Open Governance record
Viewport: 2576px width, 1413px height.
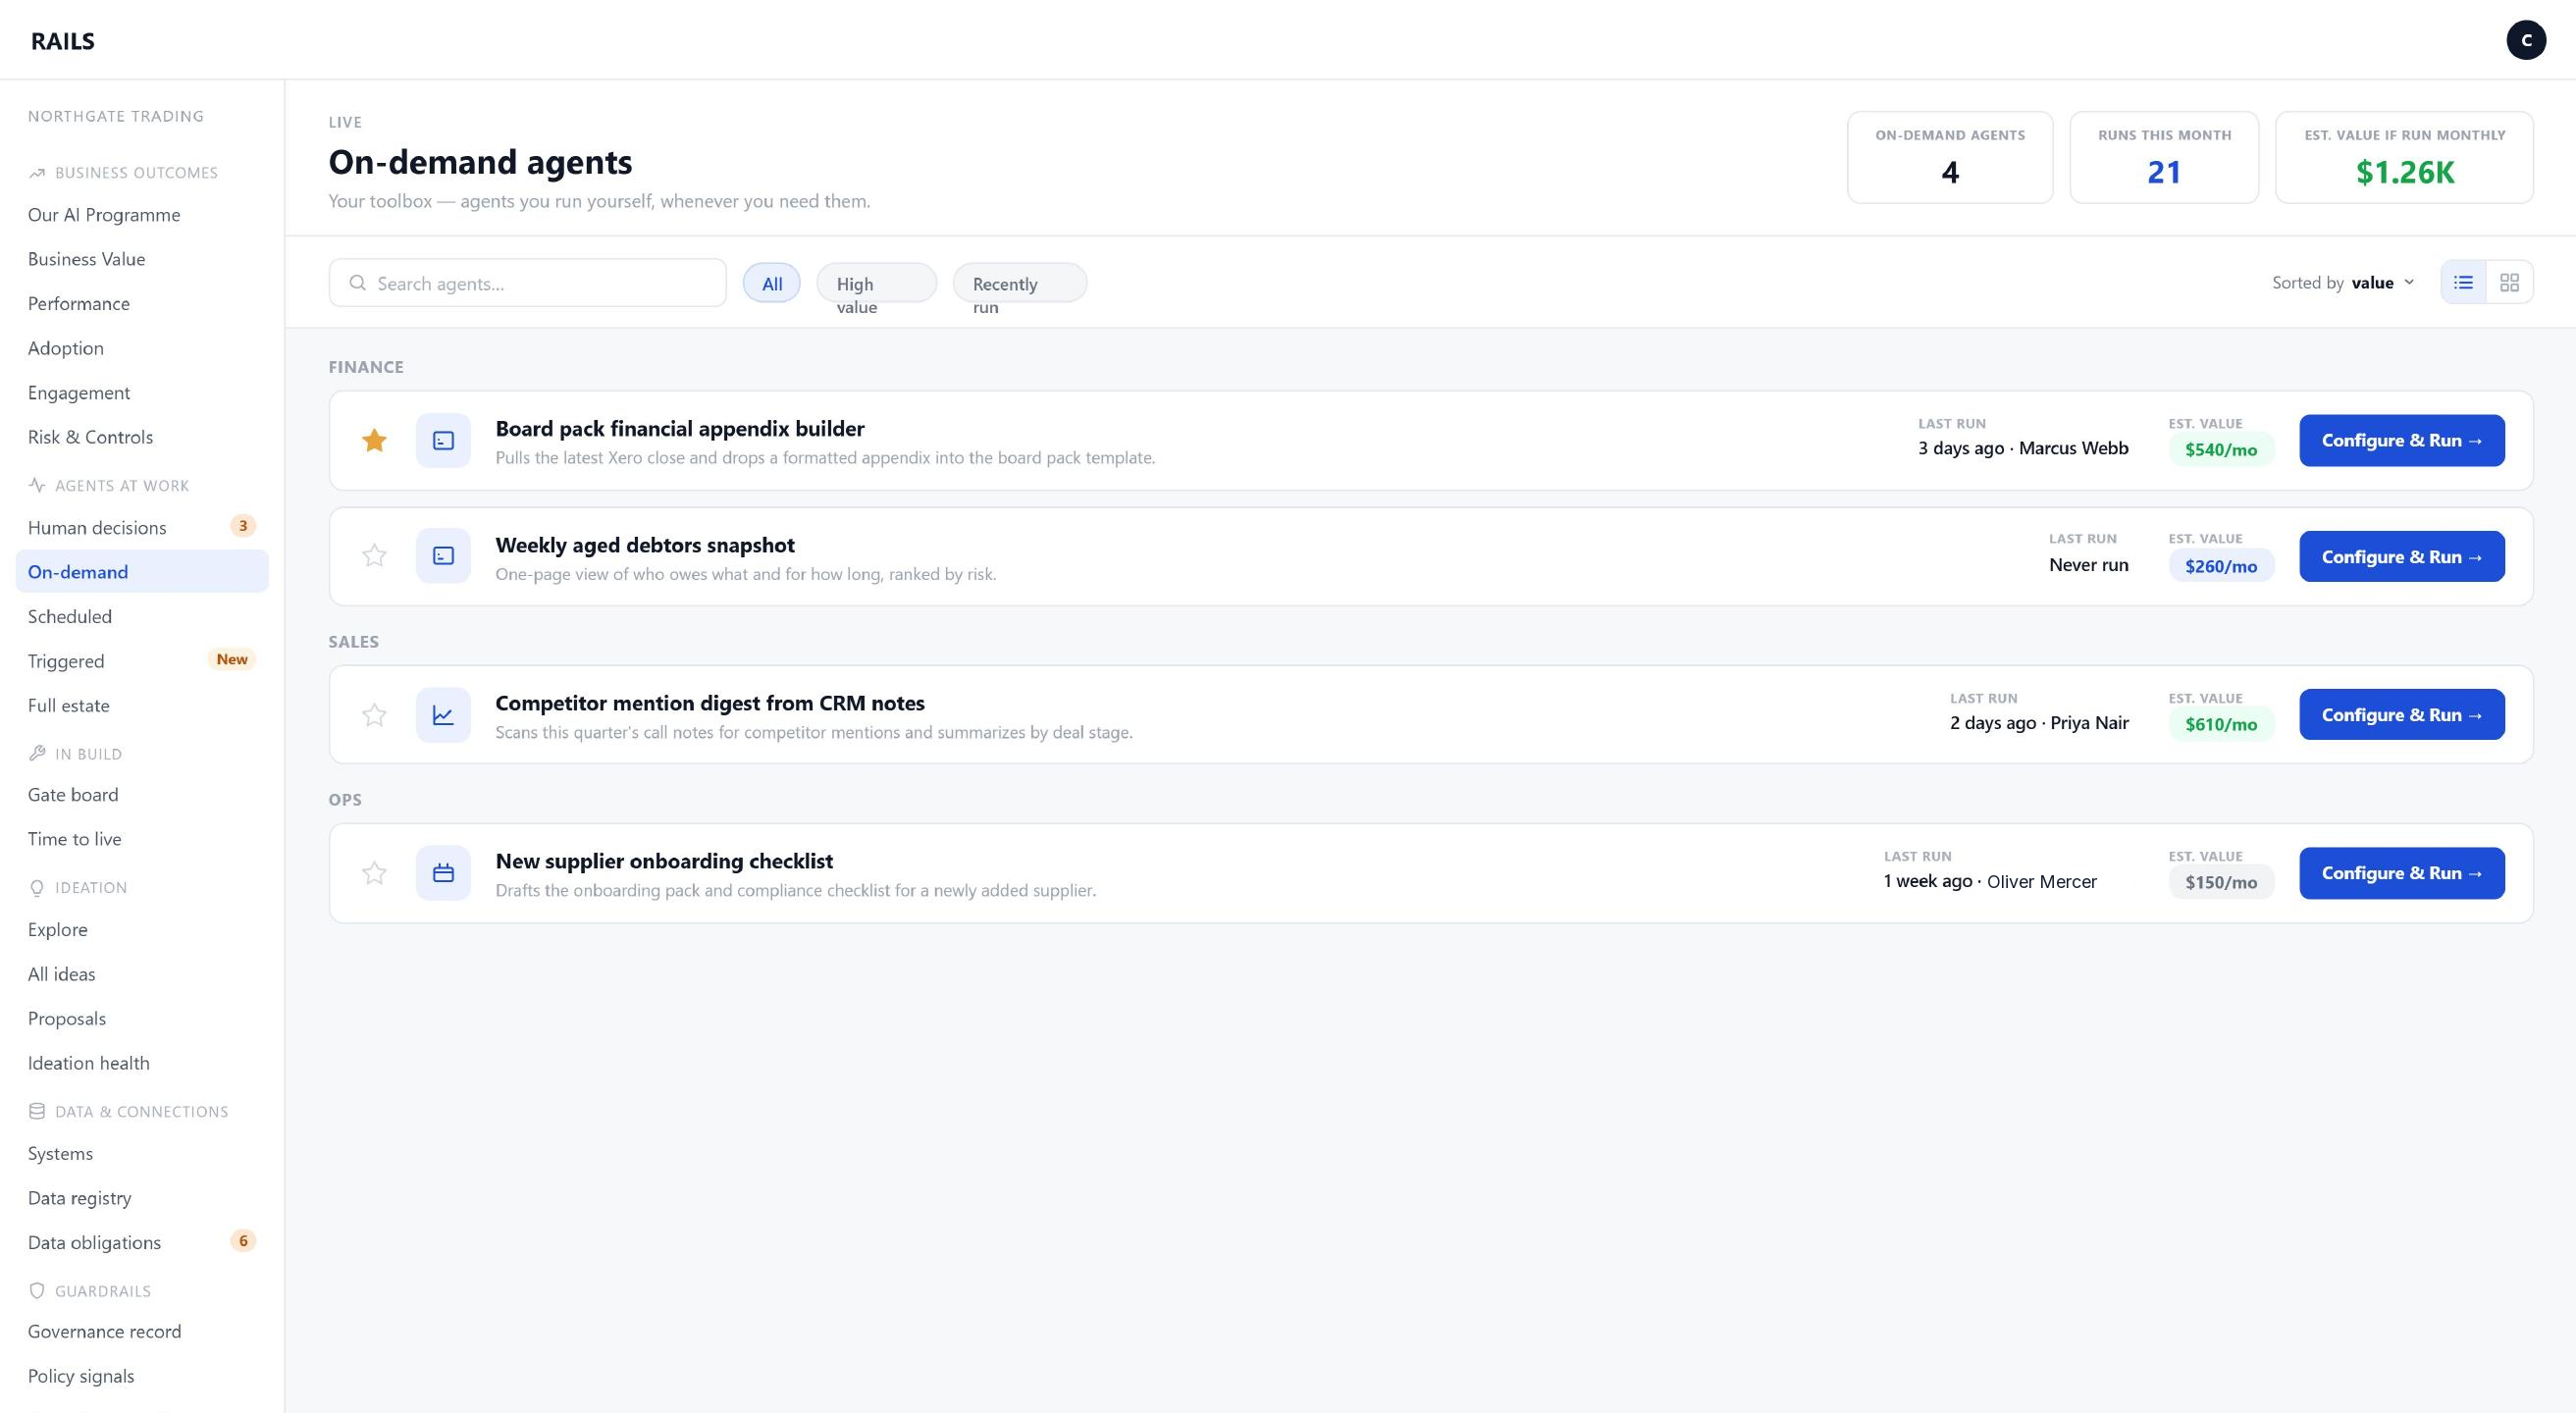[x=142, y=1332]
